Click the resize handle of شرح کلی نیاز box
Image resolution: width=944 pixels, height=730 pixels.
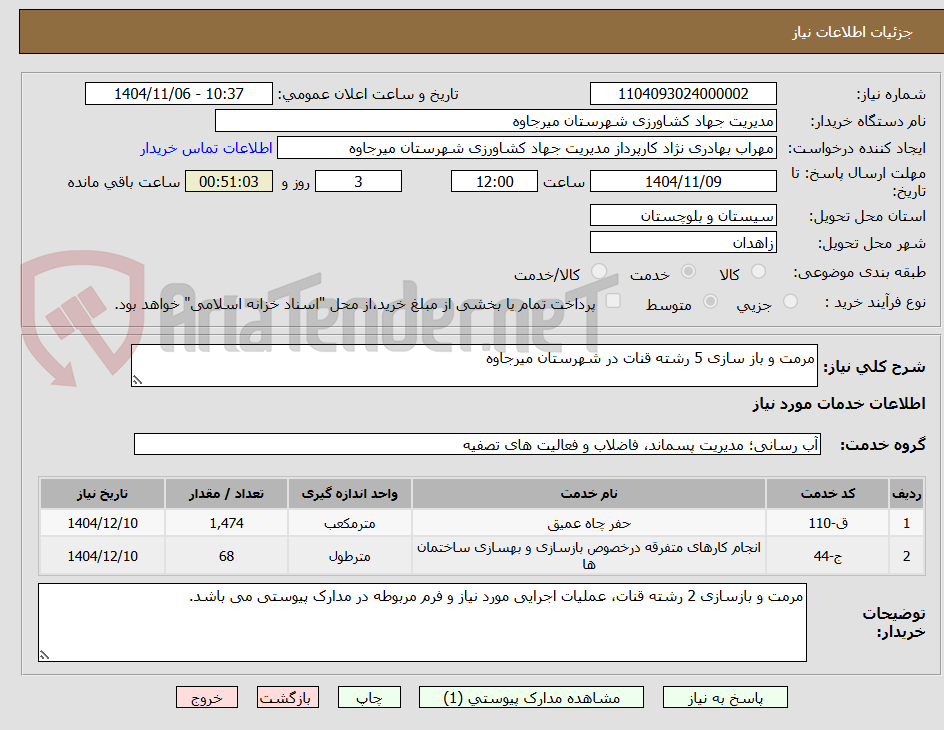coord(137,380)
